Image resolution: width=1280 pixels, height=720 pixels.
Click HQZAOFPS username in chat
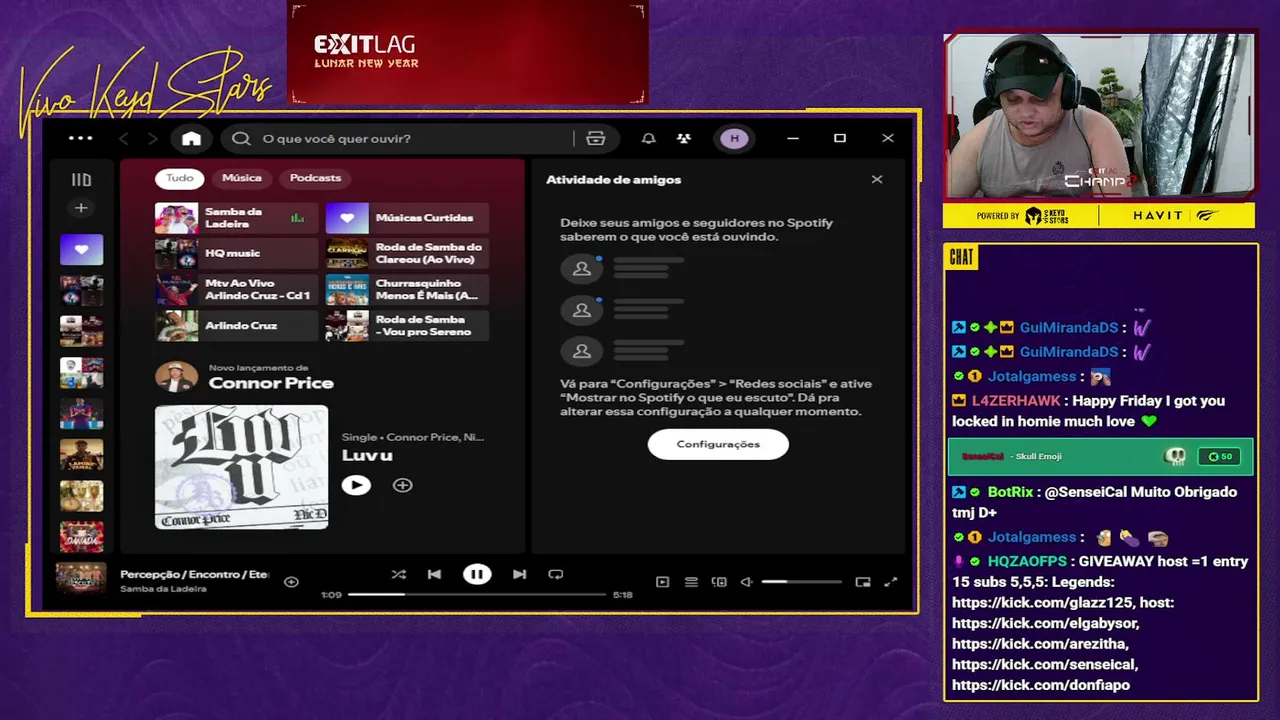tap(1027, 561)
